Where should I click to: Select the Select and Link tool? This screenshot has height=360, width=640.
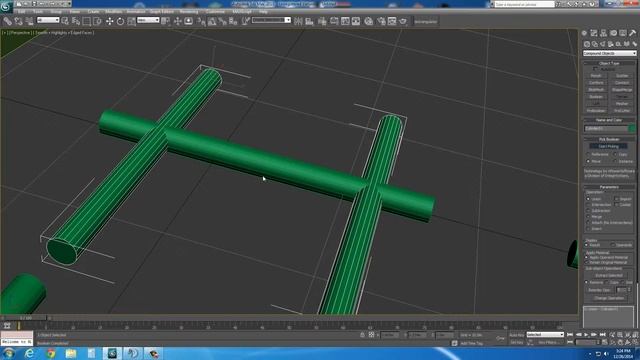7,21
